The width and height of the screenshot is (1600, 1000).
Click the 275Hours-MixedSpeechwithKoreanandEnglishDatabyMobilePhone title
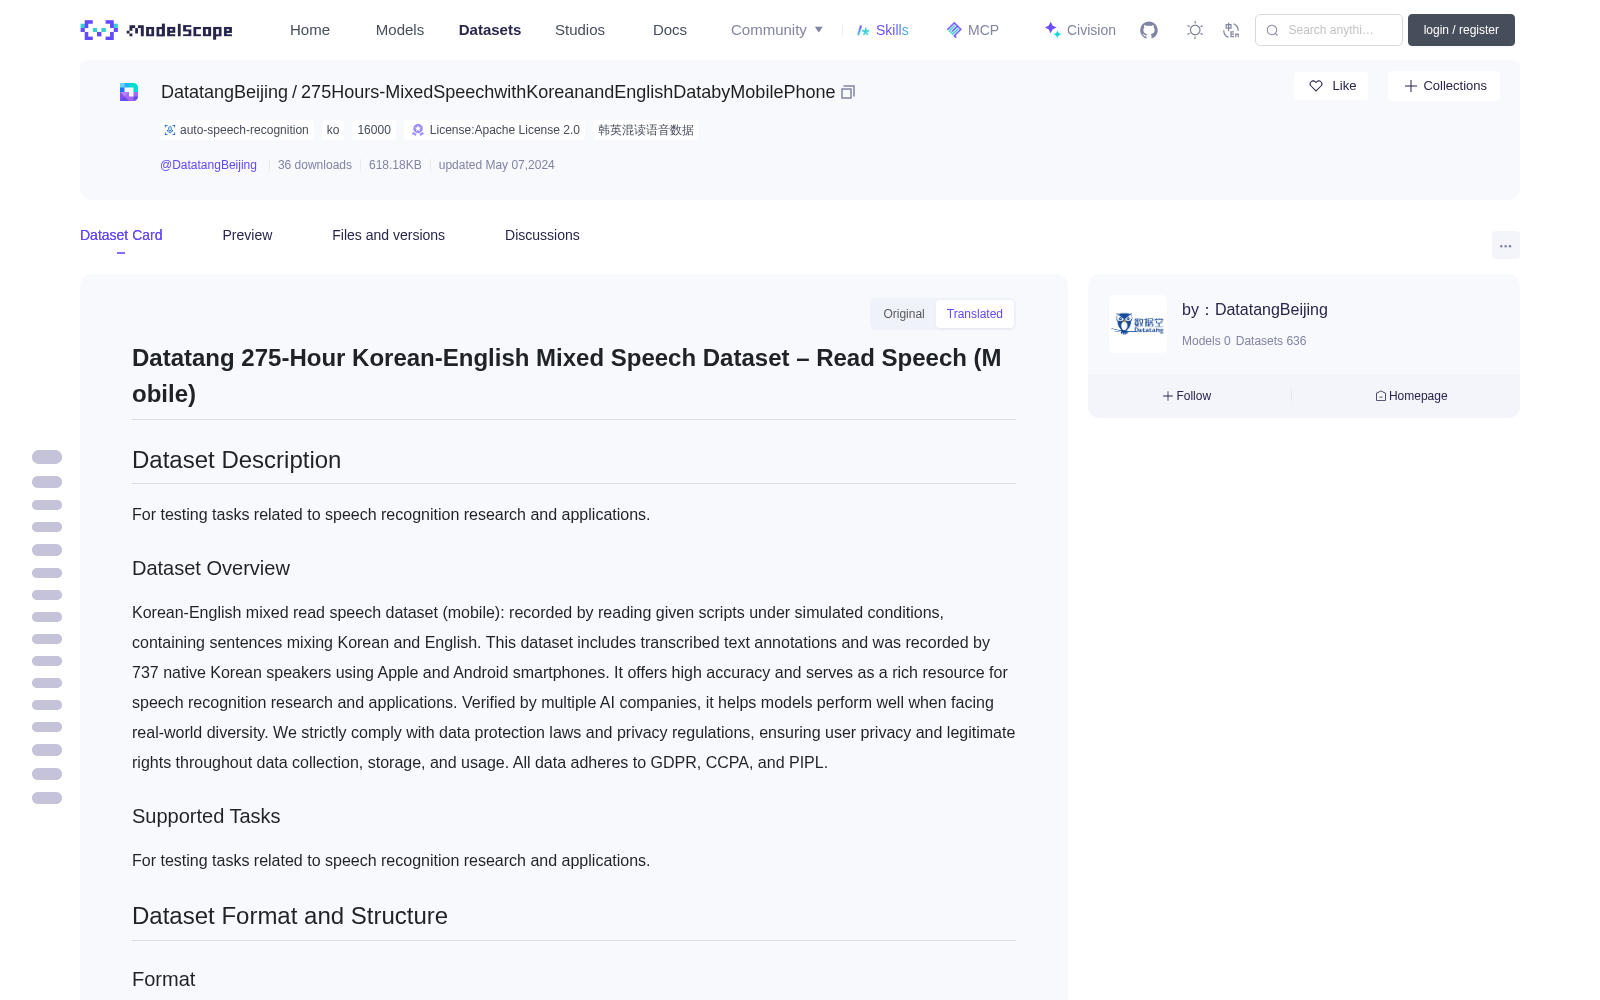coord(568,92)
